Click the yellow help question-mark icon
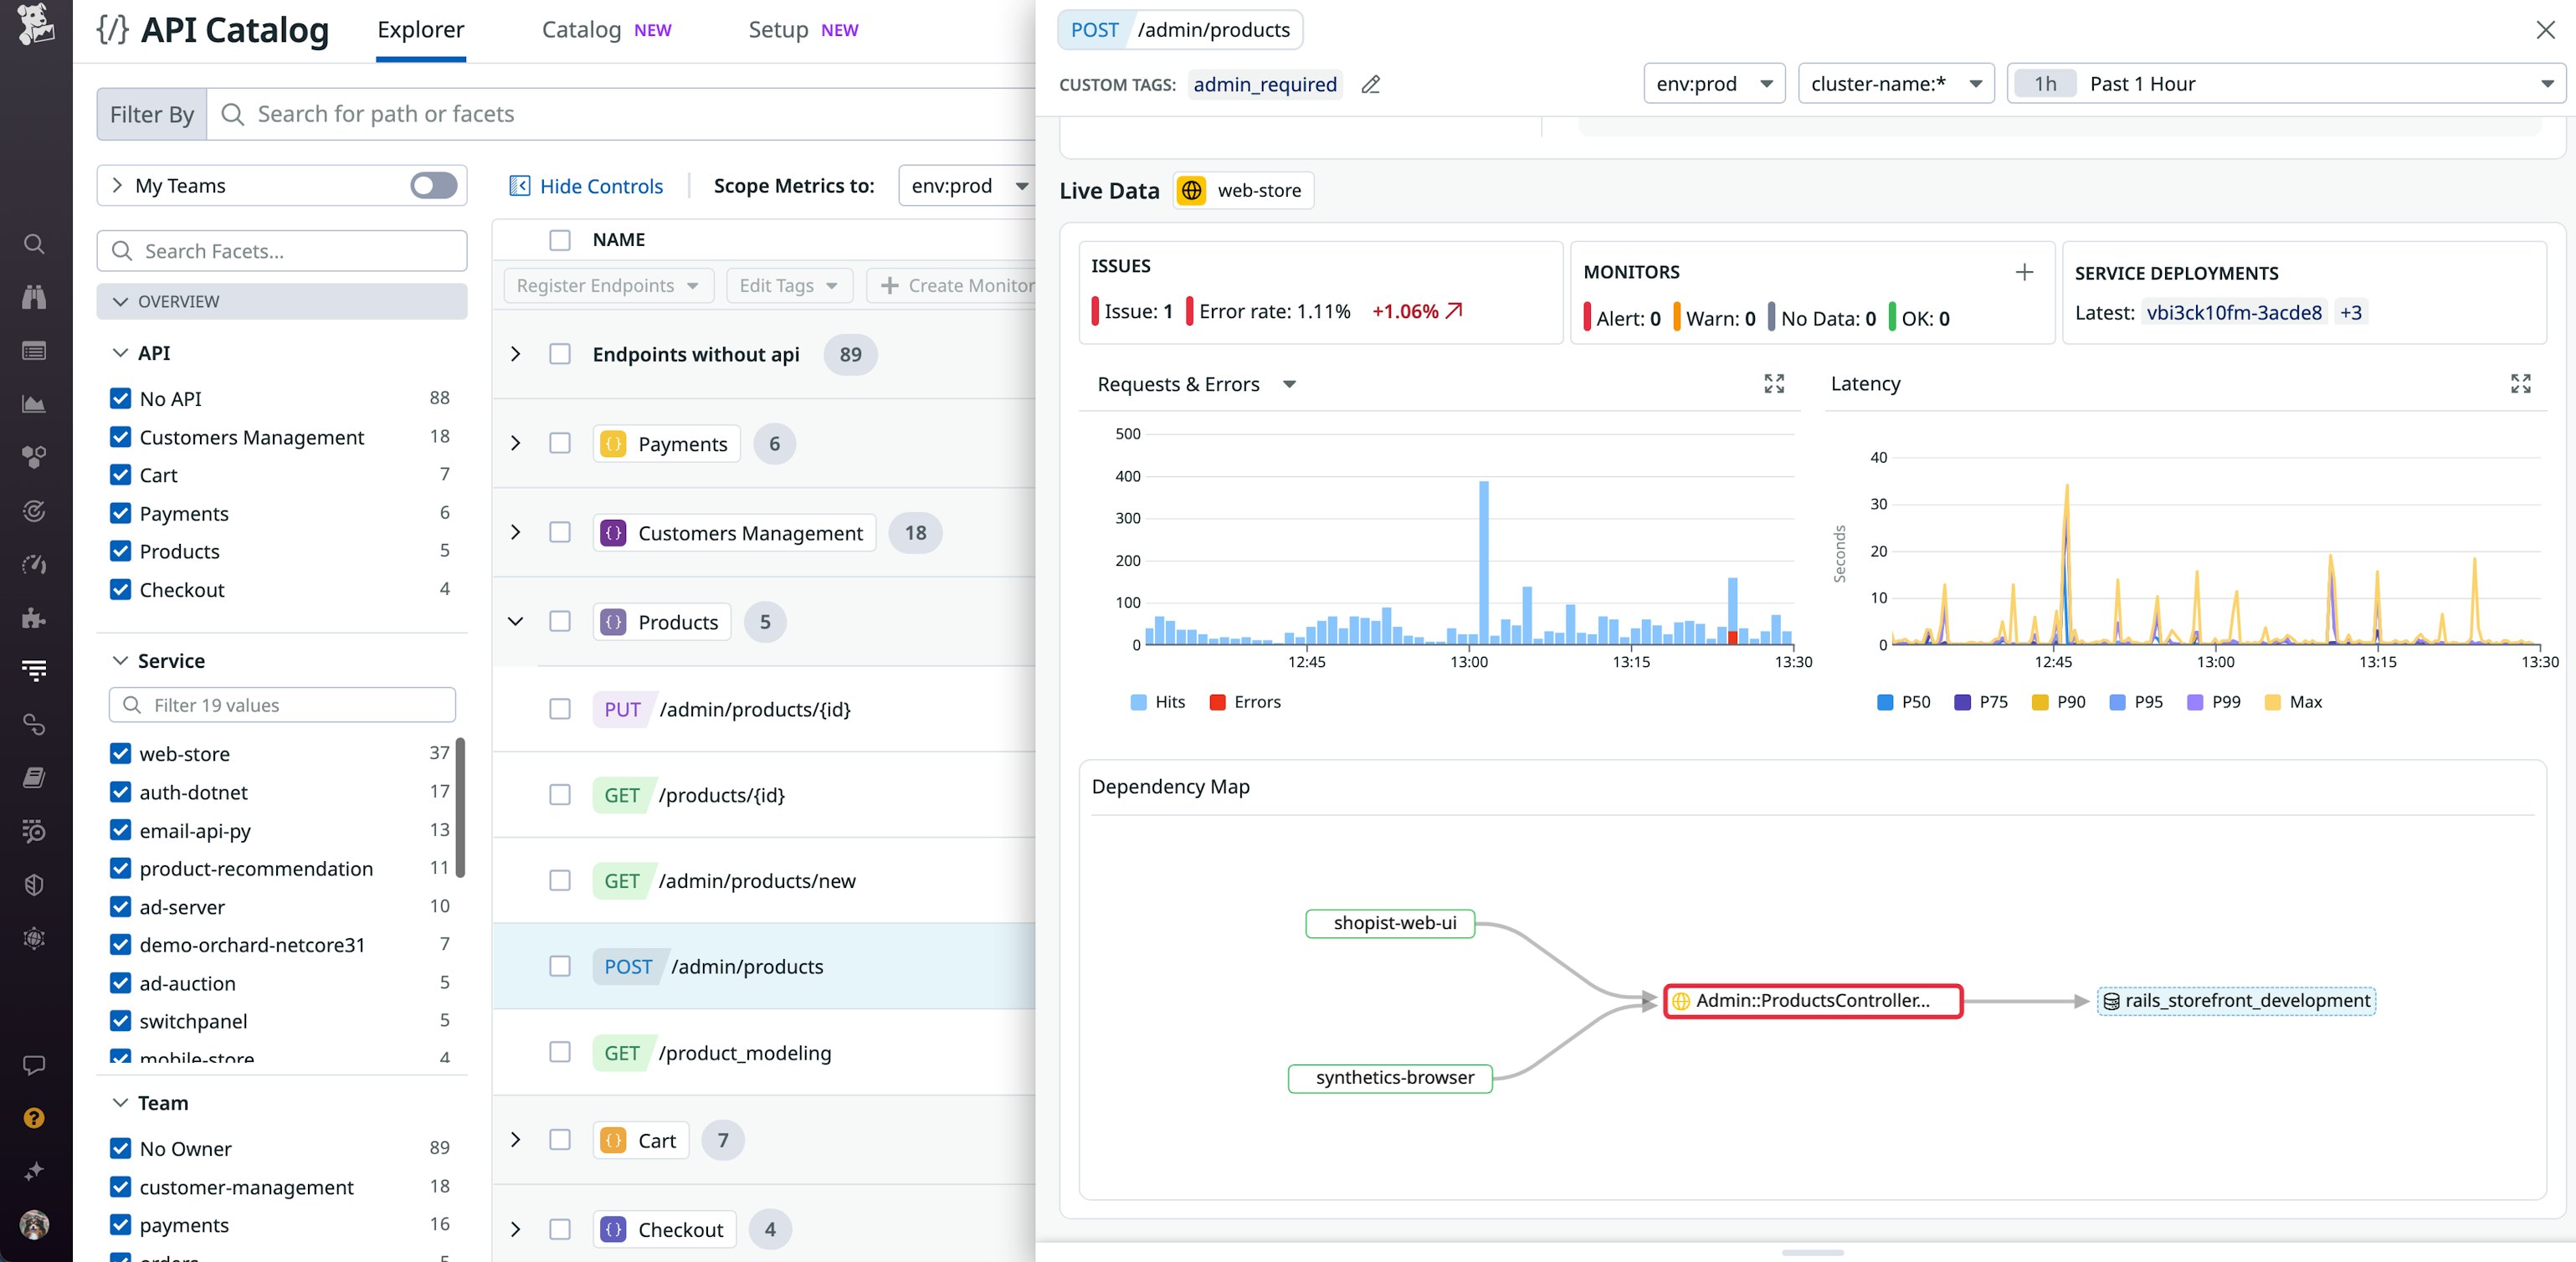The height and width of the screenshot is (1262, 2576). pos(35,1118)
